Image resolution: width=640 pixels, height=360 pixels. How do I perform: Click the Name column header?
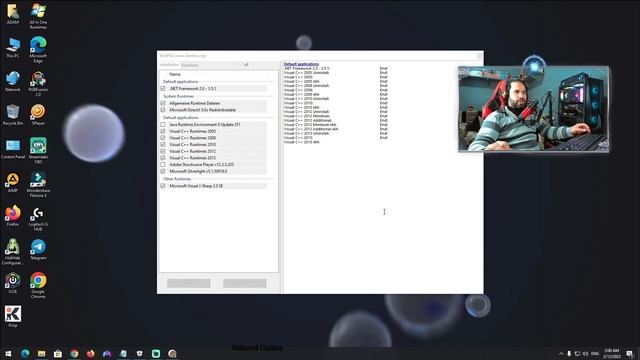175,74
